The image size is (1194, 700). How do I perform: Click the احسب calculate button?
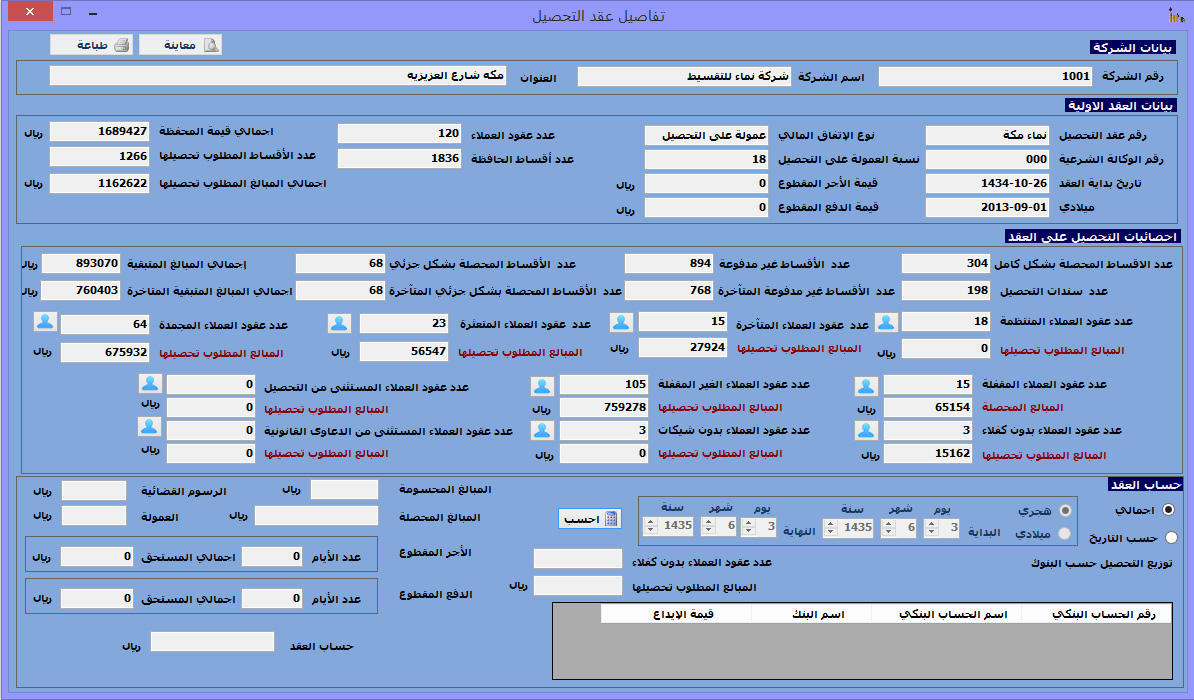tap(590, 519)
